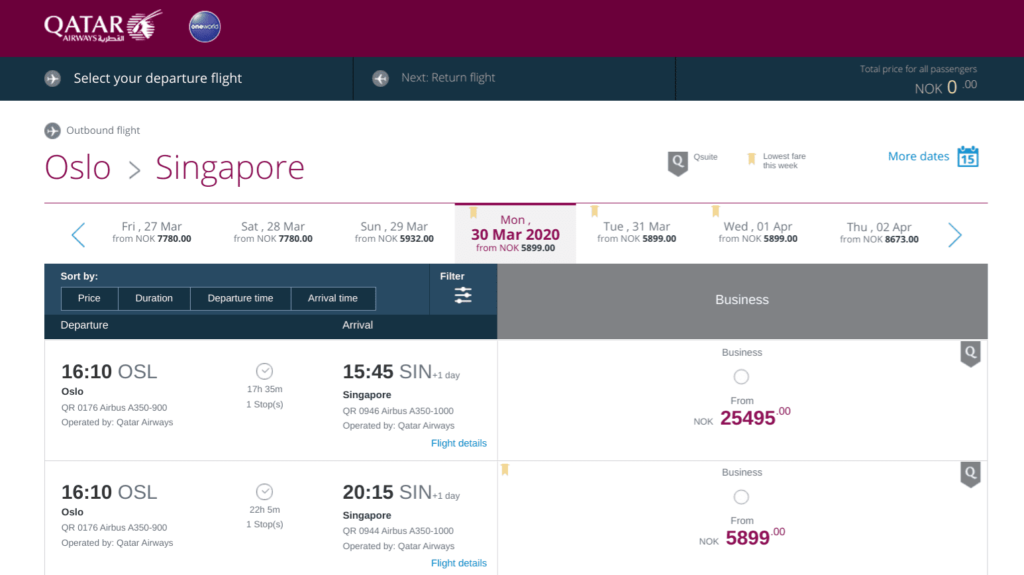Image resolution: width=1024 pixels, height=575 pixels.
Task: Click Qsuite badge on 25495 fare
Action: (x=969, y=354)
